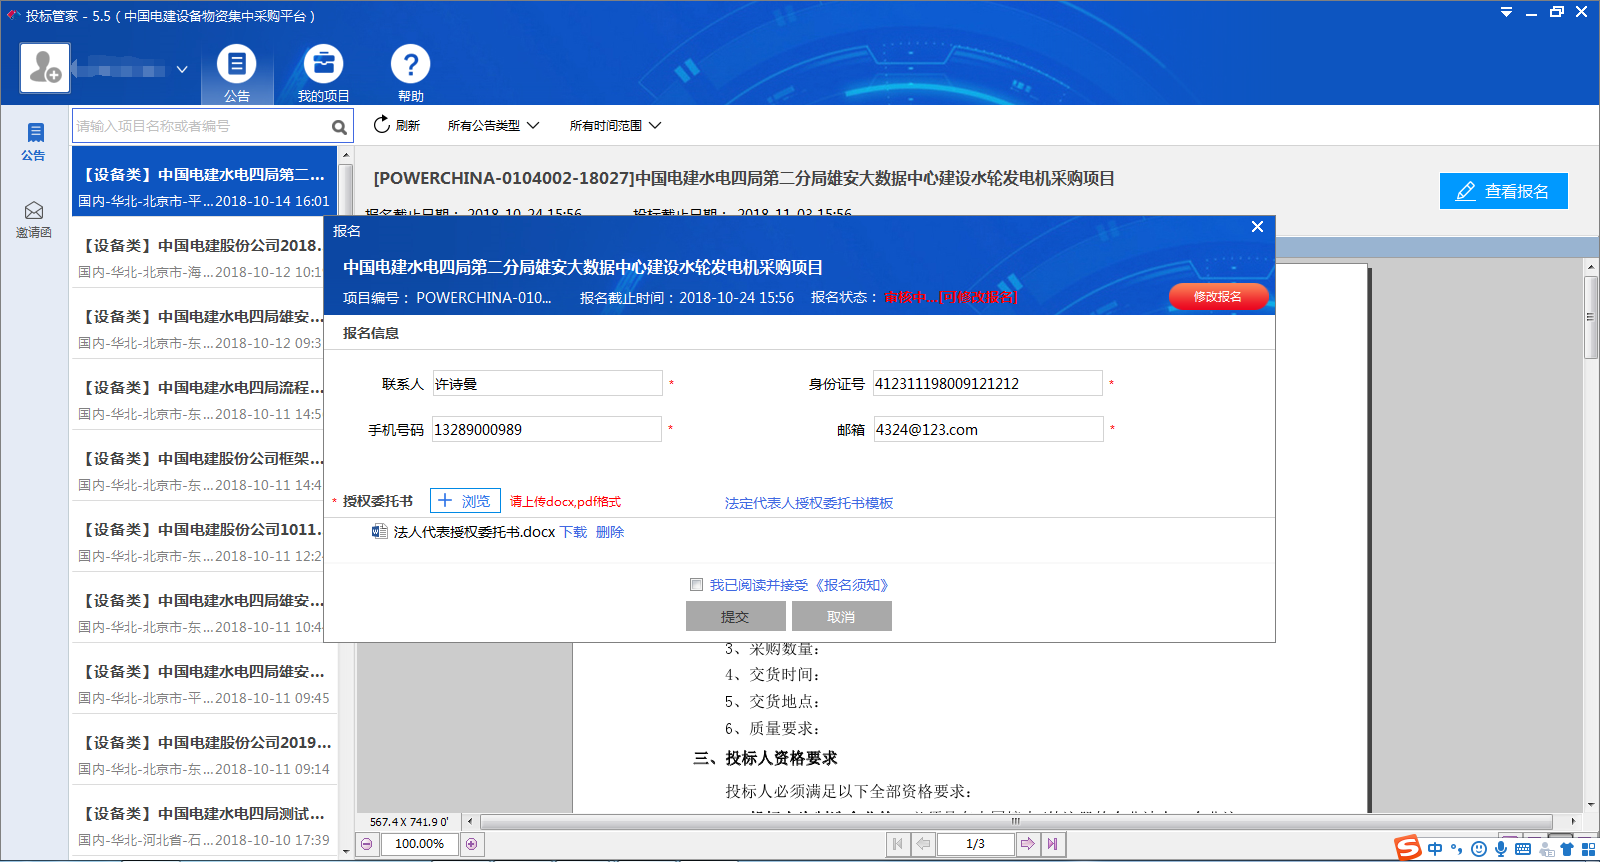Click 浏览 to upload authorization letter
This screenshot has width=1600, height=862.
pyautogui.click(x=464, y=501)
